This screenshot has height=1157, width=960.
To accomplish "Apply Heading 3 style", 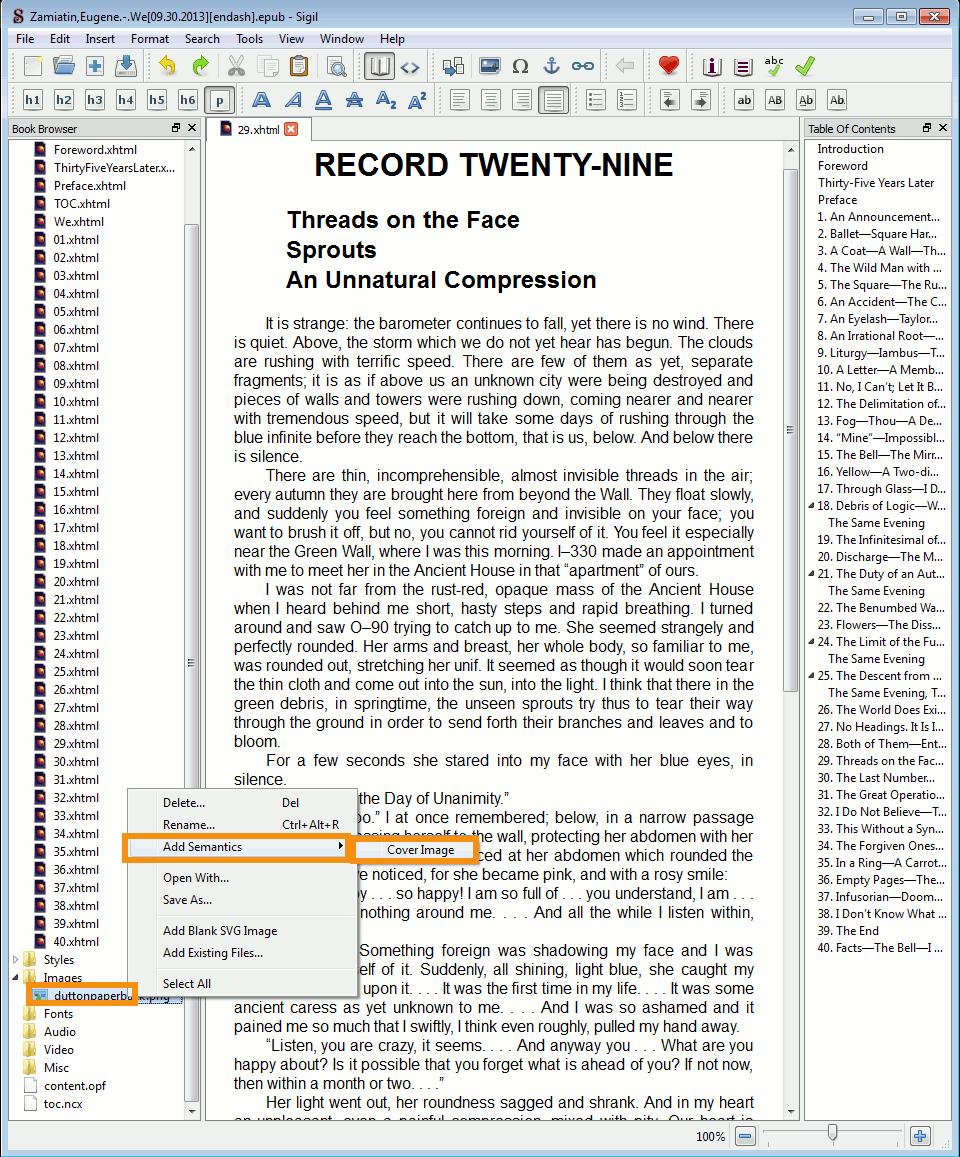I will [x=94, y=100].
